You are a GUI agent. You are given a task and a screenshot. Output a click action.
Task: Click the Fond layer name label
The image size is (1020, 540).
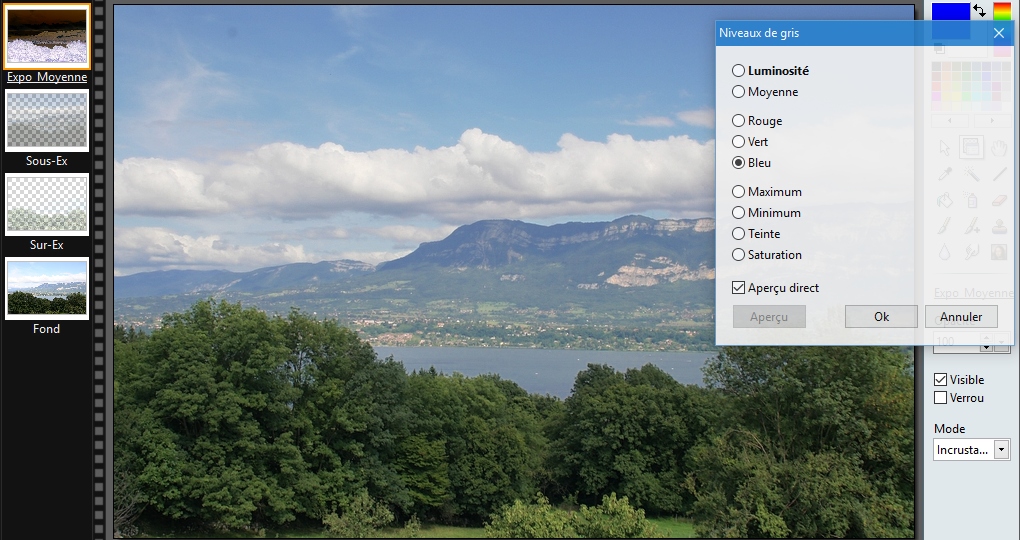(47, 329)
